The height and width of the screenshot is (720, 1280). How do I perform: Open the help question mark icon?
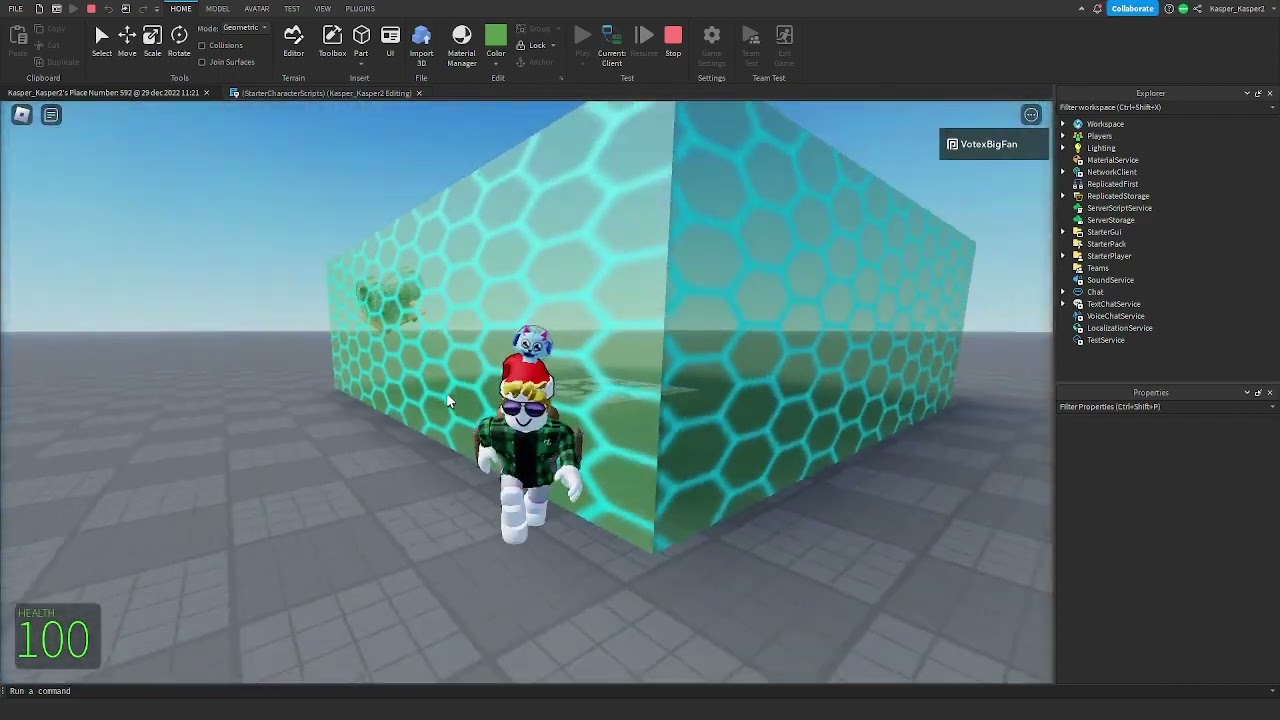(x=1169, y=9)
